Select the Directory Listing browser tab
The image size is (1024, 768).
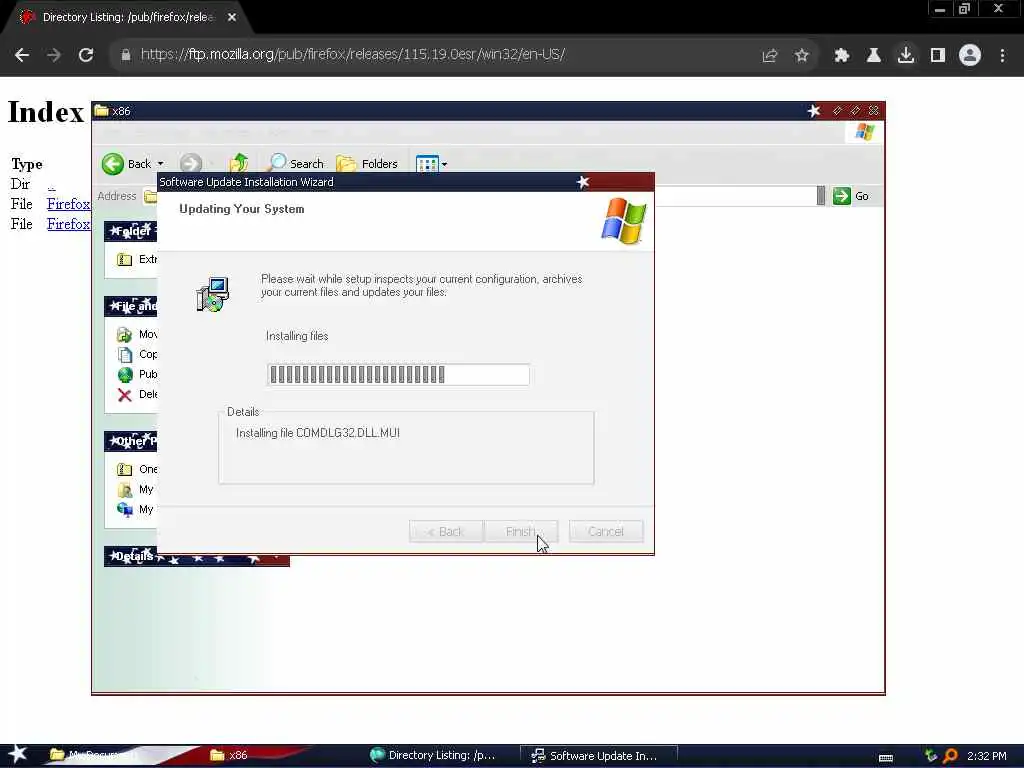coord(128,18)
